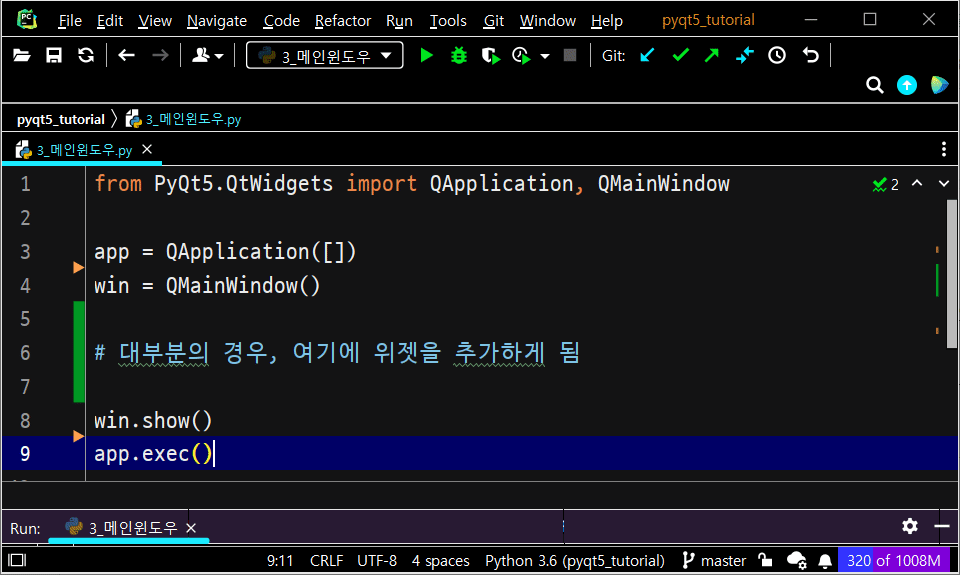Click the 4 spaces indent setting
The width and height of the screenshot is (960, 575).
point(440,560)
